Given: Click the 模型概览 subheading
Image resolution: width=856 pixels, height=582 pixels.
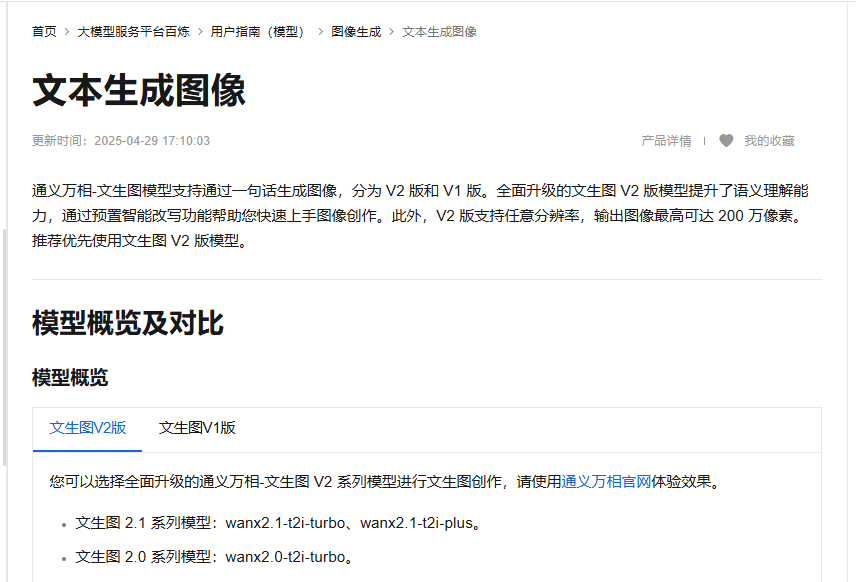Looking at the screenshot, I should pyautogui.click(x=70, y=377).
